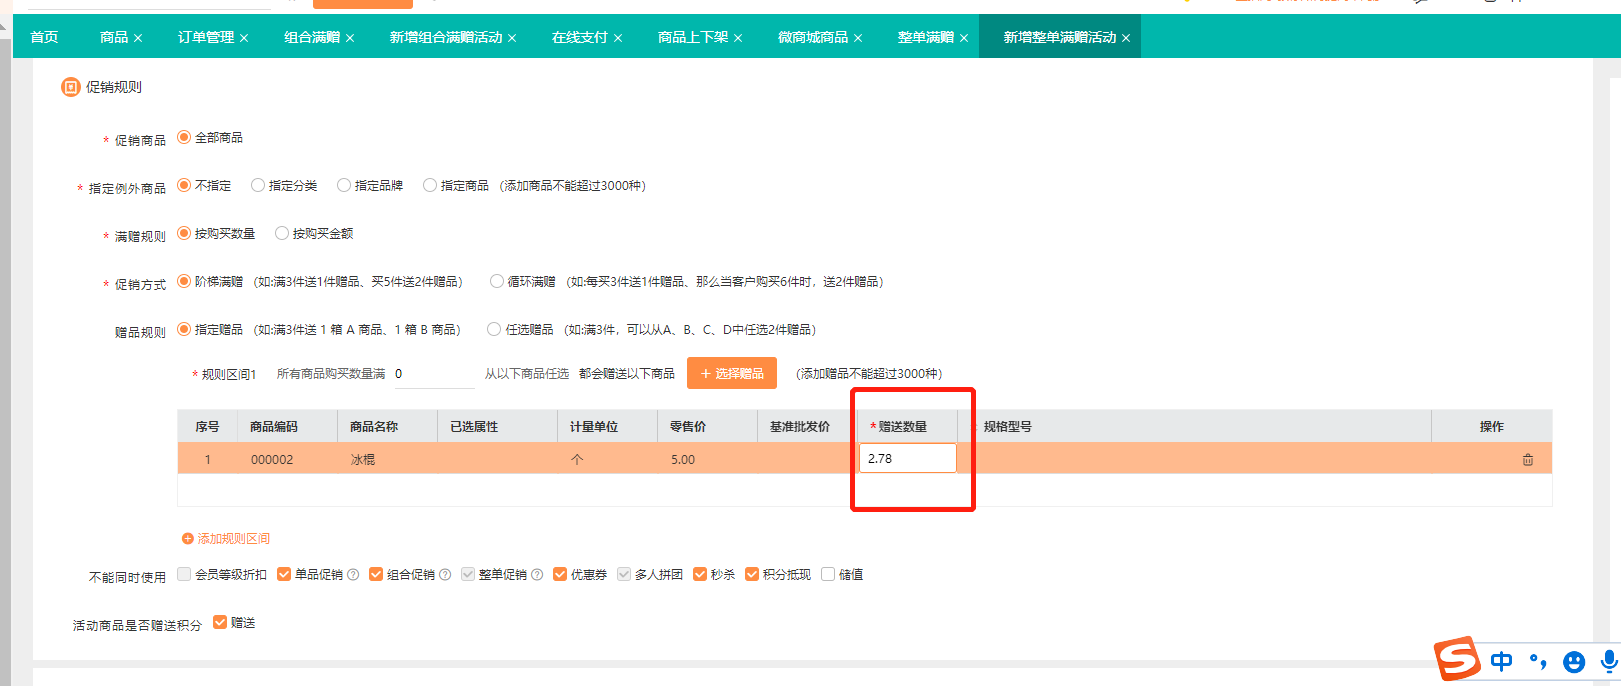This screenshot has height=686, width=1621.
Task: Click the help icon beside 组合促销
Action: coord(445,575)
